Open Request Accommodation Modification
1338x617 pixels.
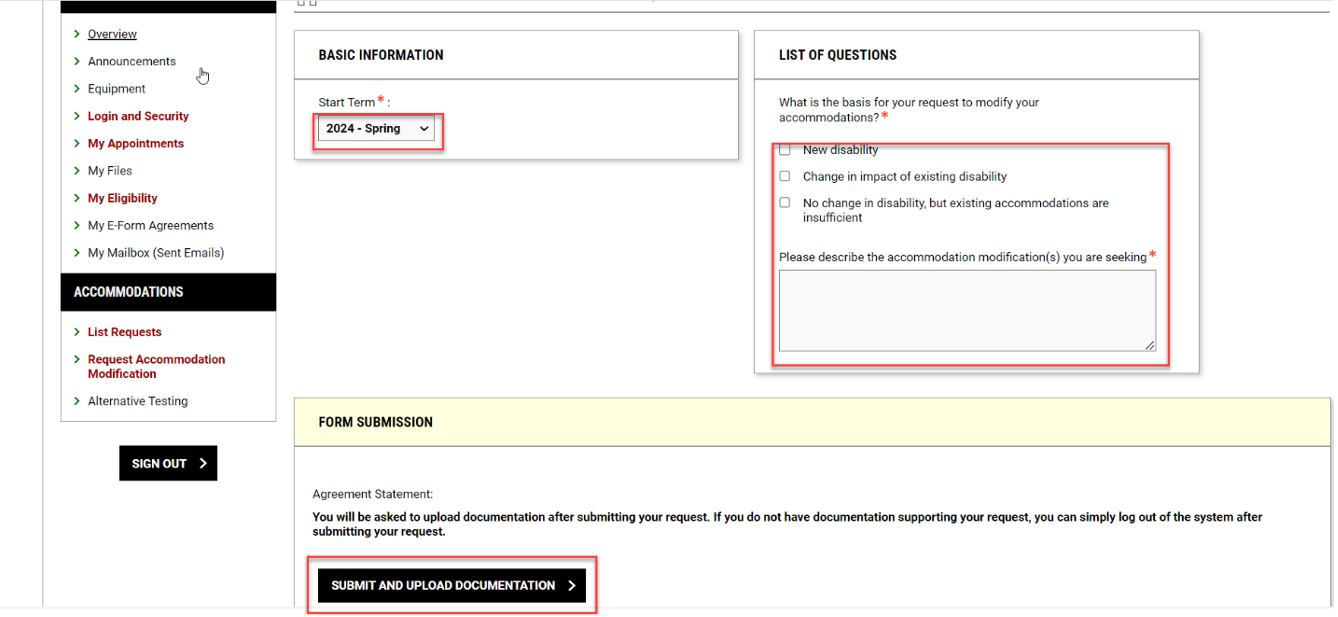156,366
